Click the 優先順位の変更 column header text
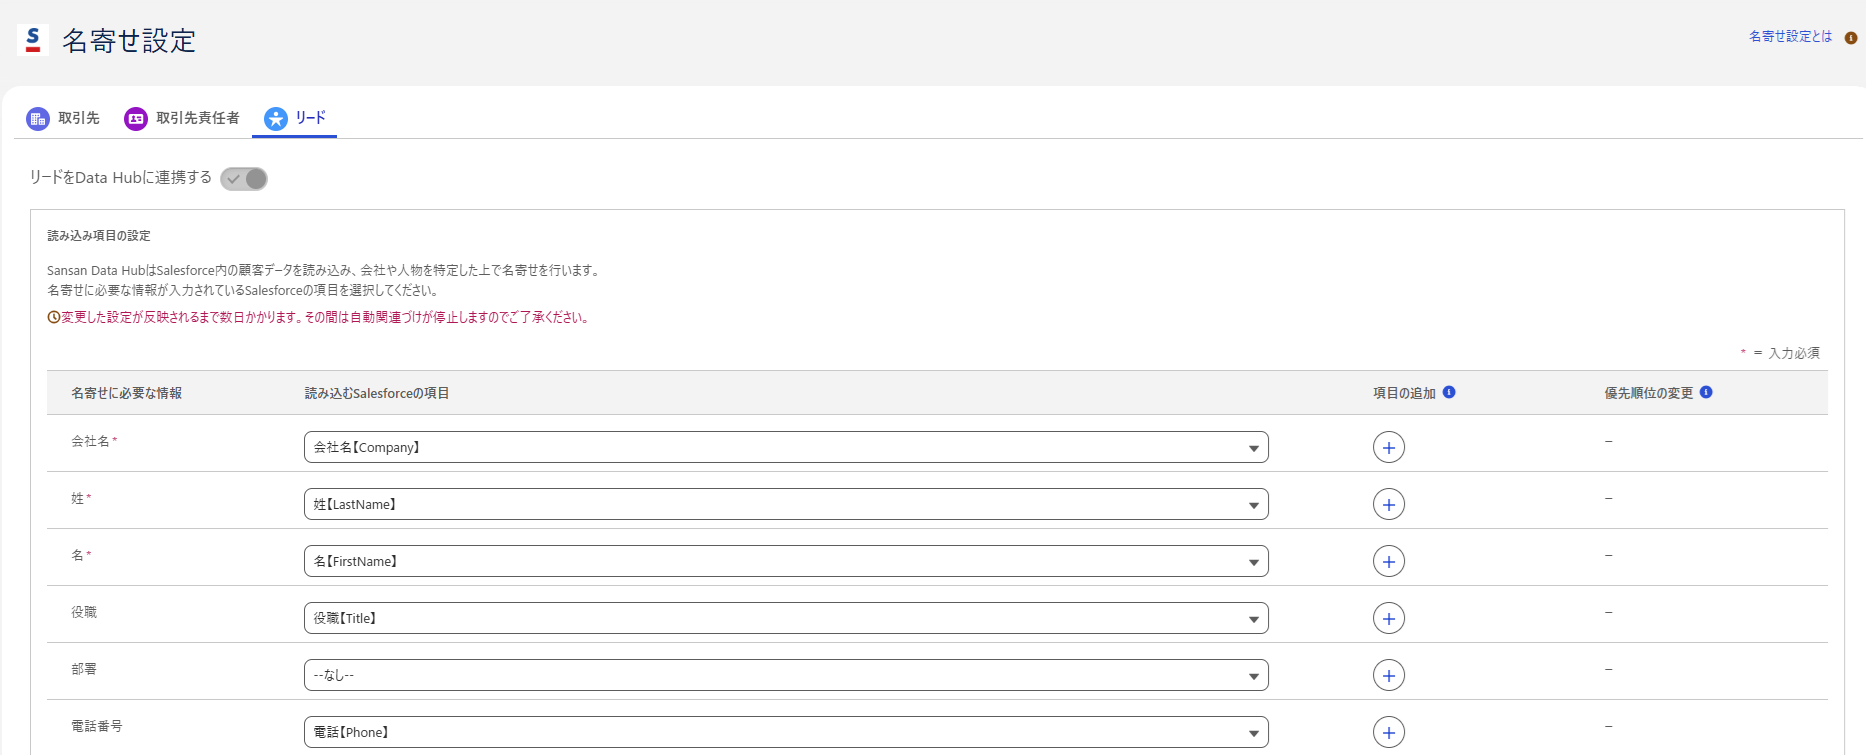This screenshot has height=755, width=1866. pos(1649,393)
